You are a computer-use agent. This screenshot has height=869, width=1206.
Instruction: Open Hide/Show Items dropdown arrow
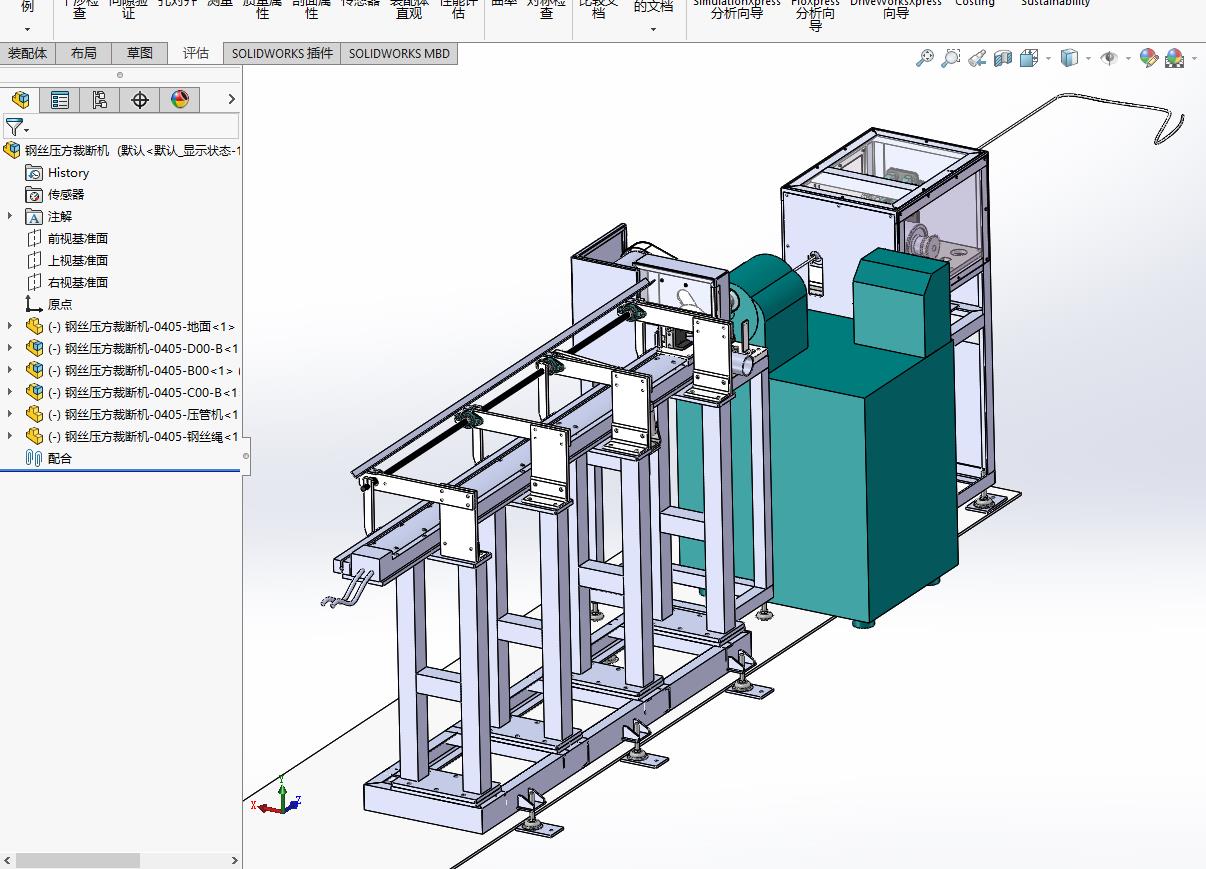click(1128, 58)
